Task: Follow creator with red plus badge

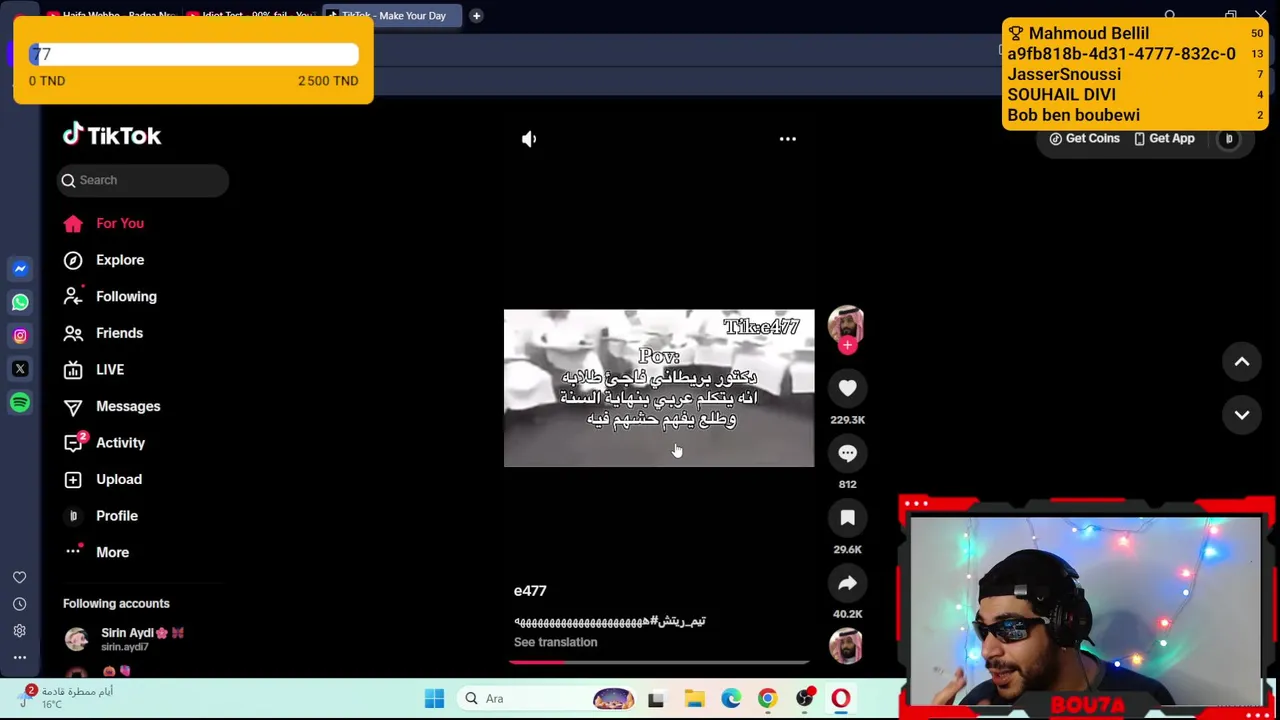Action: (847, 345)
